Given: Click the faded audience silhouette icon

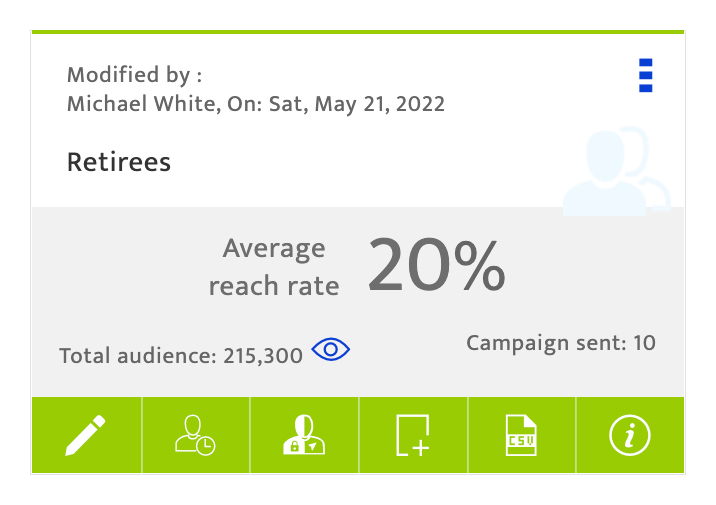Looking at the screenshot, I should tap(616, 171).
